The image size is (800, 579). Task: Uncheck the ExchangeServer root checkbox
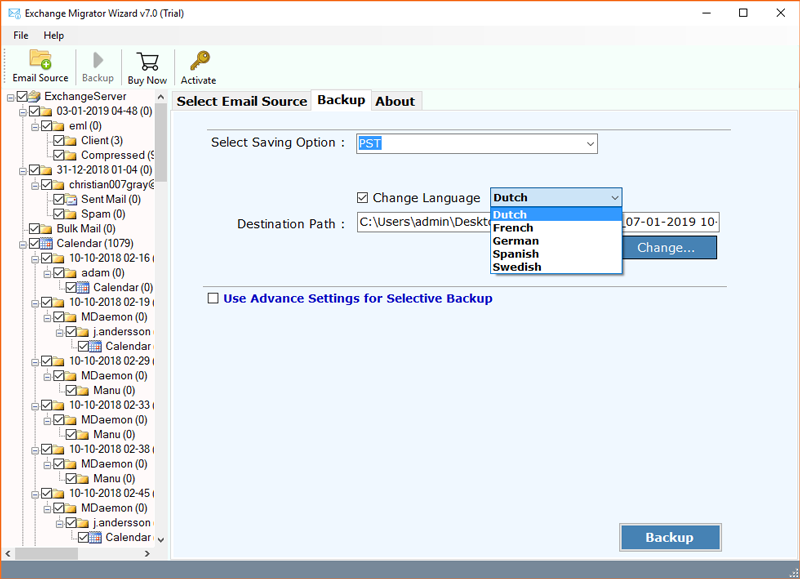point(22,96)
